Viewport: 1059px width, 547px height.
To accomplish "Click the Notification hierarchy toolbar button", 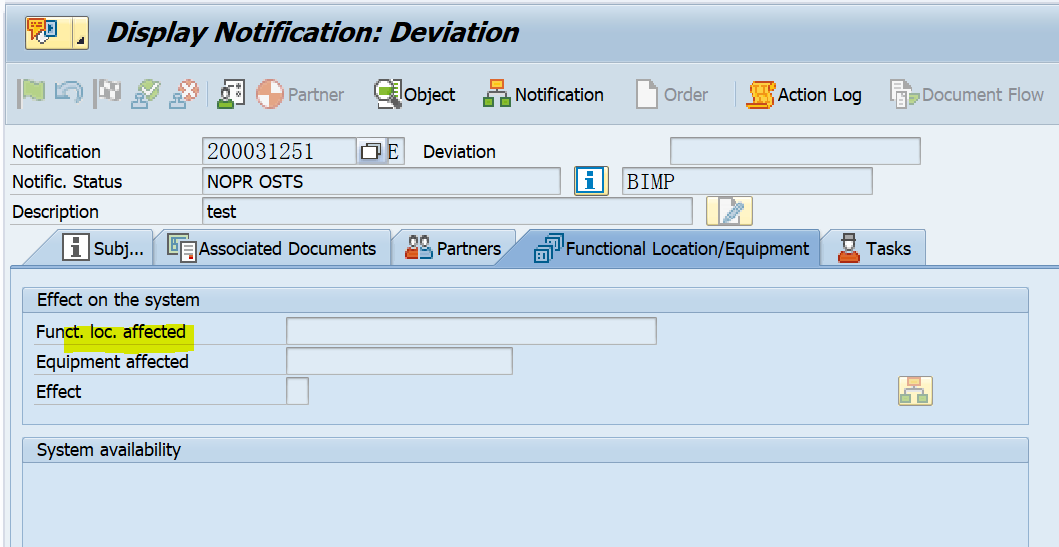I will (x=543, y=95).
